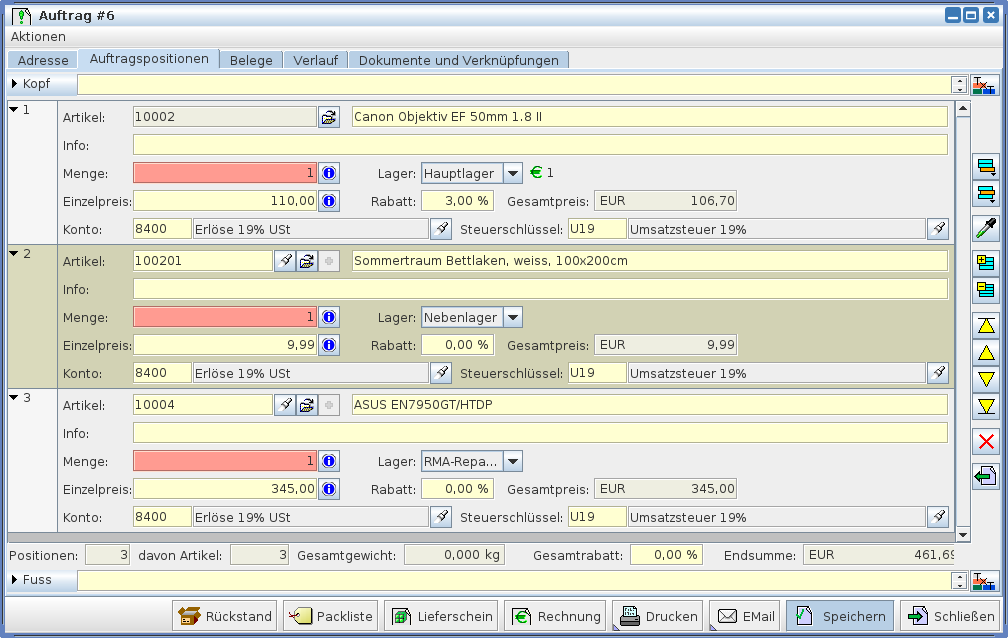Viewport: 1008px width, 638px height.
Task: Click the Speichern button
Action: pyautogui.click(x=841, y=616)
